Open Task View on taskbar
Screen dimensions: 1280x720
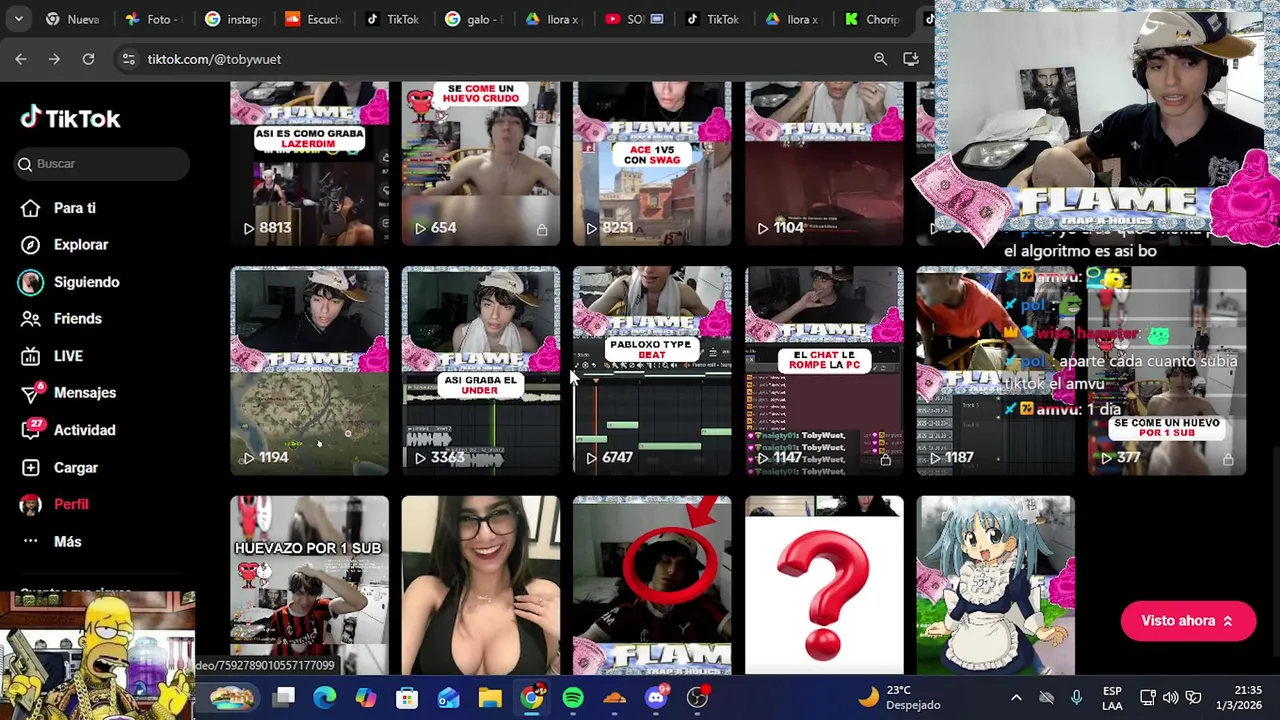284,697
